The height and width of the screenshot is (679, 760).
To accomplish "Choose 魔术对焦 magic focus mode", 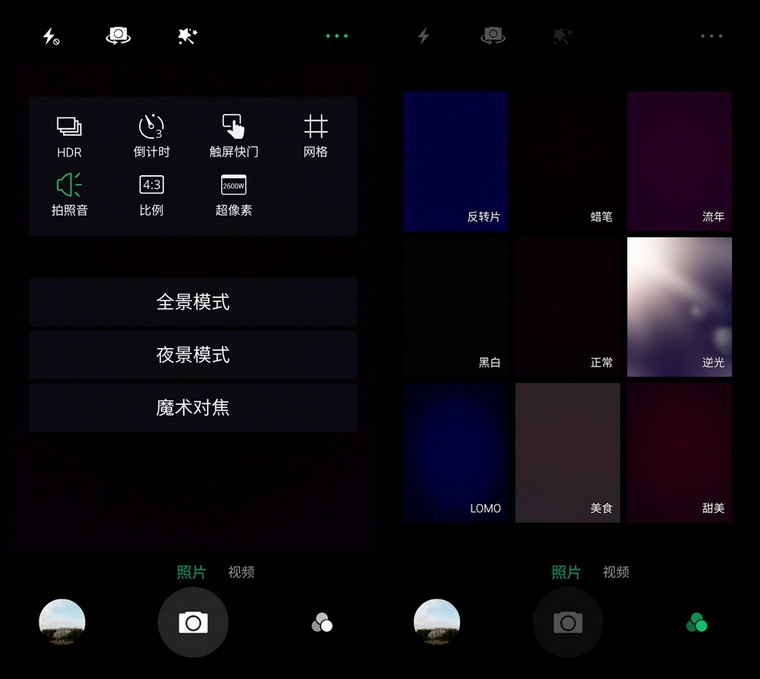I will coord(192,408).
